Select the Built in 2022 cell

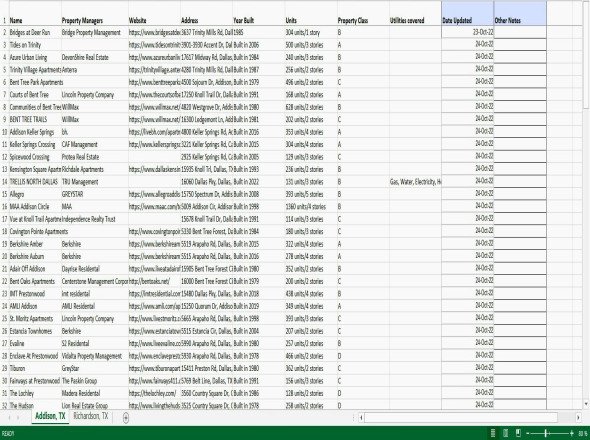pyautogui.click(x=259, y=182)
